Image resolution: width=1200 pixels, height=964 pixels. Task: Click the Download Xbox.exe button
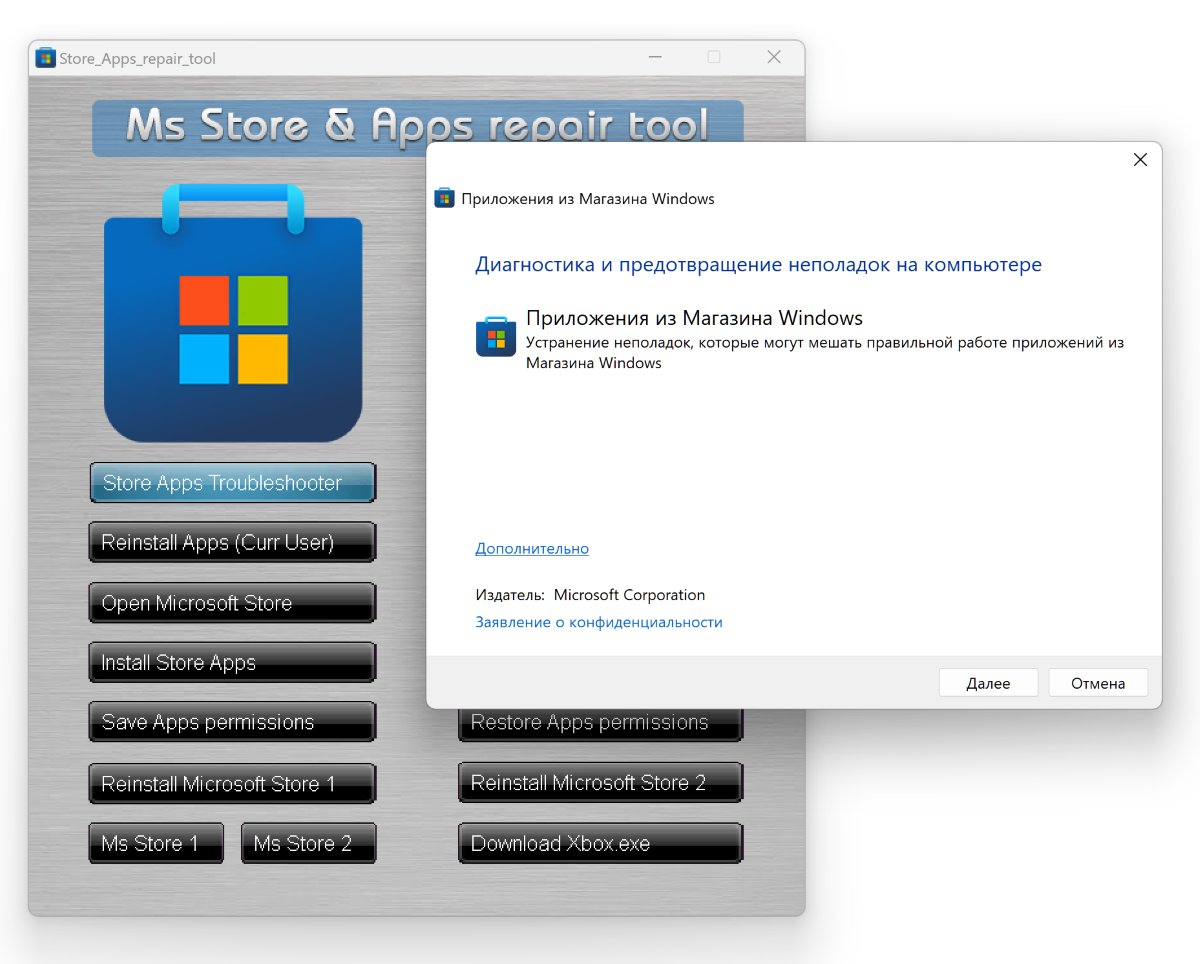[600, 843]
